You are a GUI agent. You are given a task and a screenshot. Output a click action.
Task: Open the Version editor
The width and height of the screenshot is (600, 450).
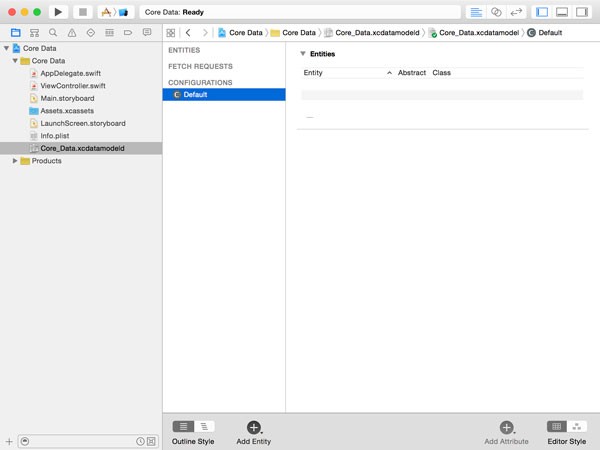click(x=516, y=12)
